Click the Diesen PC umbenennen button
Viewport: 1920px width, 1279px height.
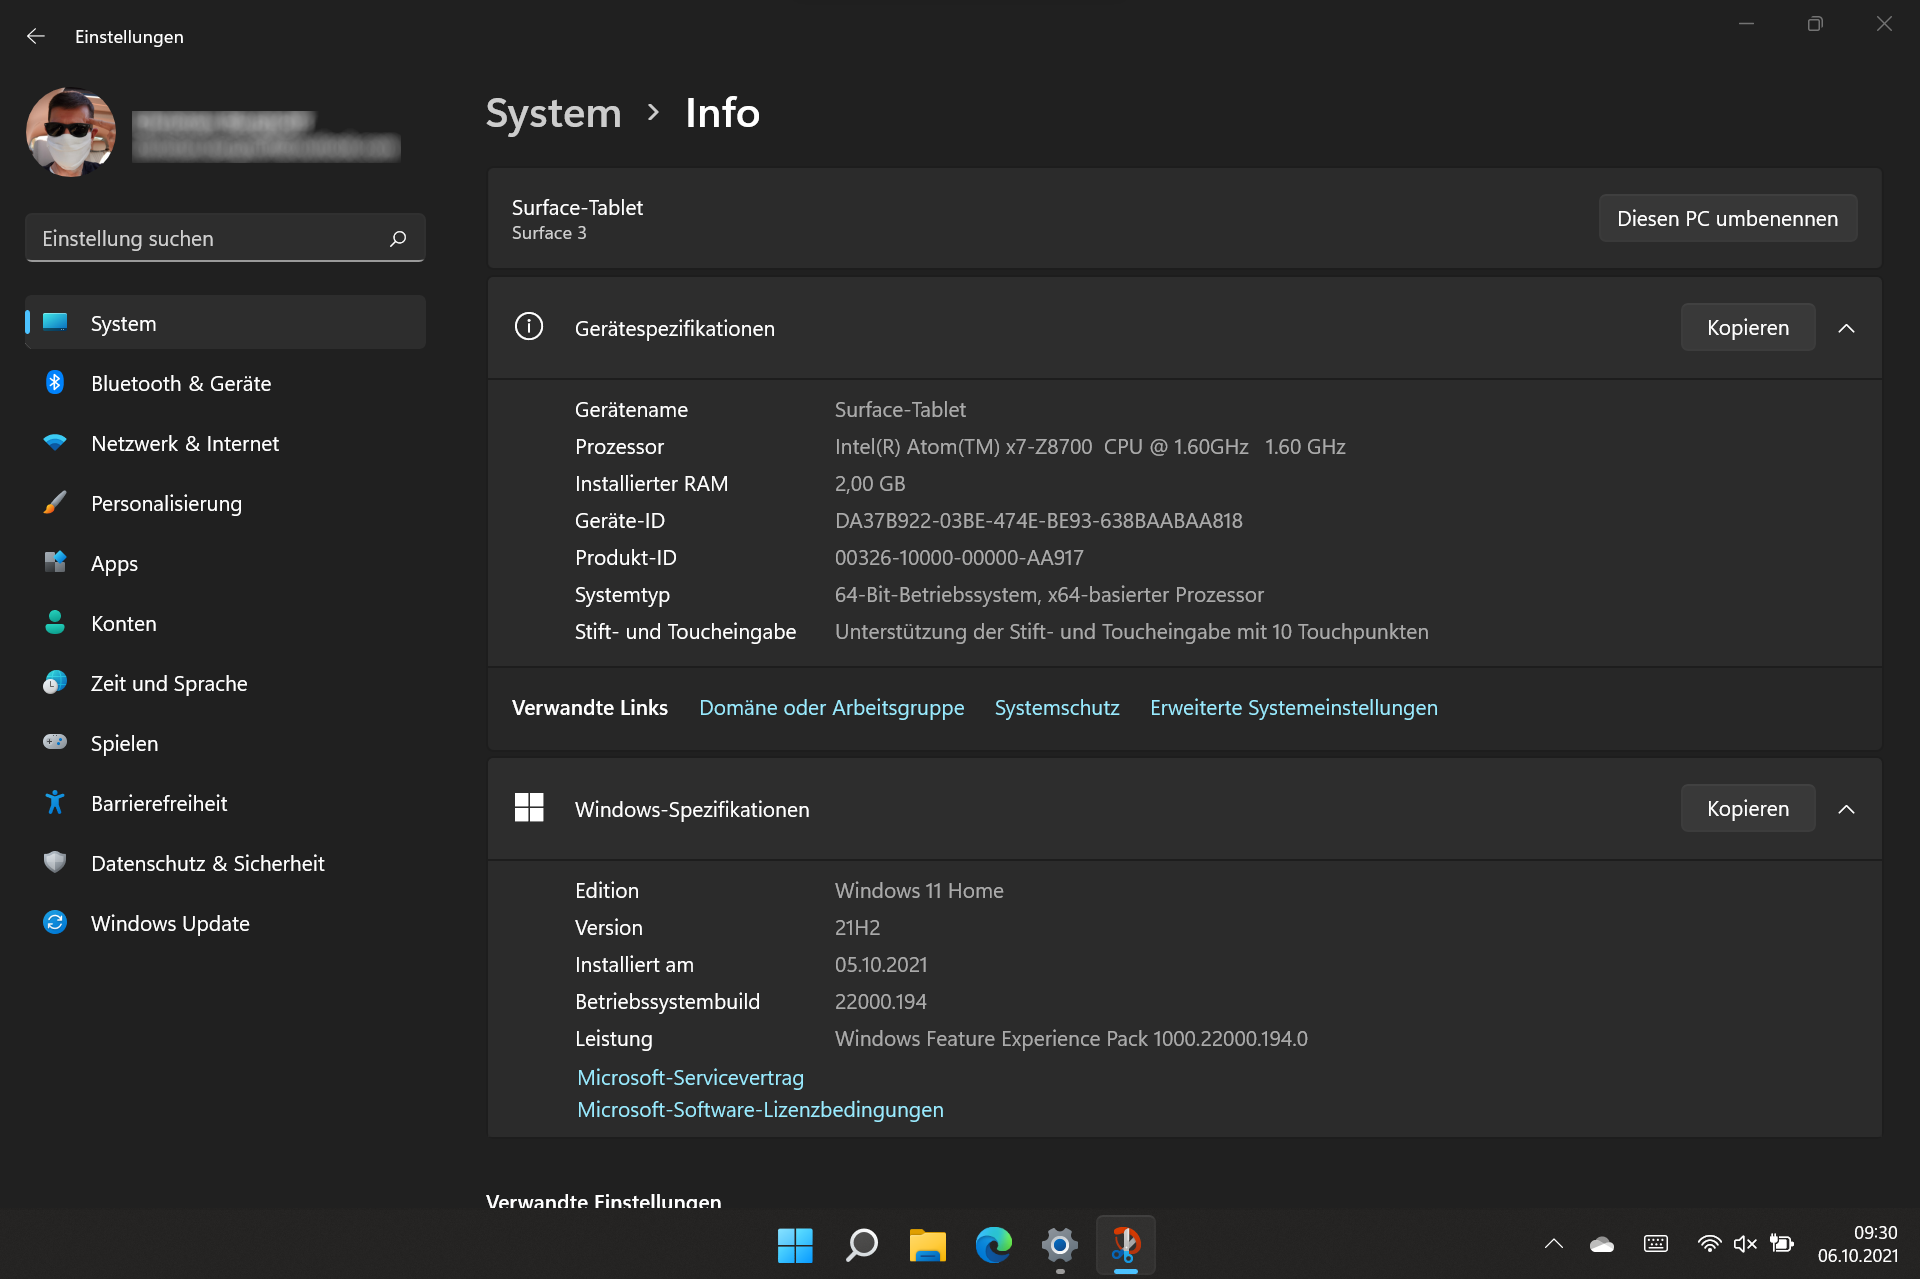[1727, 218]
